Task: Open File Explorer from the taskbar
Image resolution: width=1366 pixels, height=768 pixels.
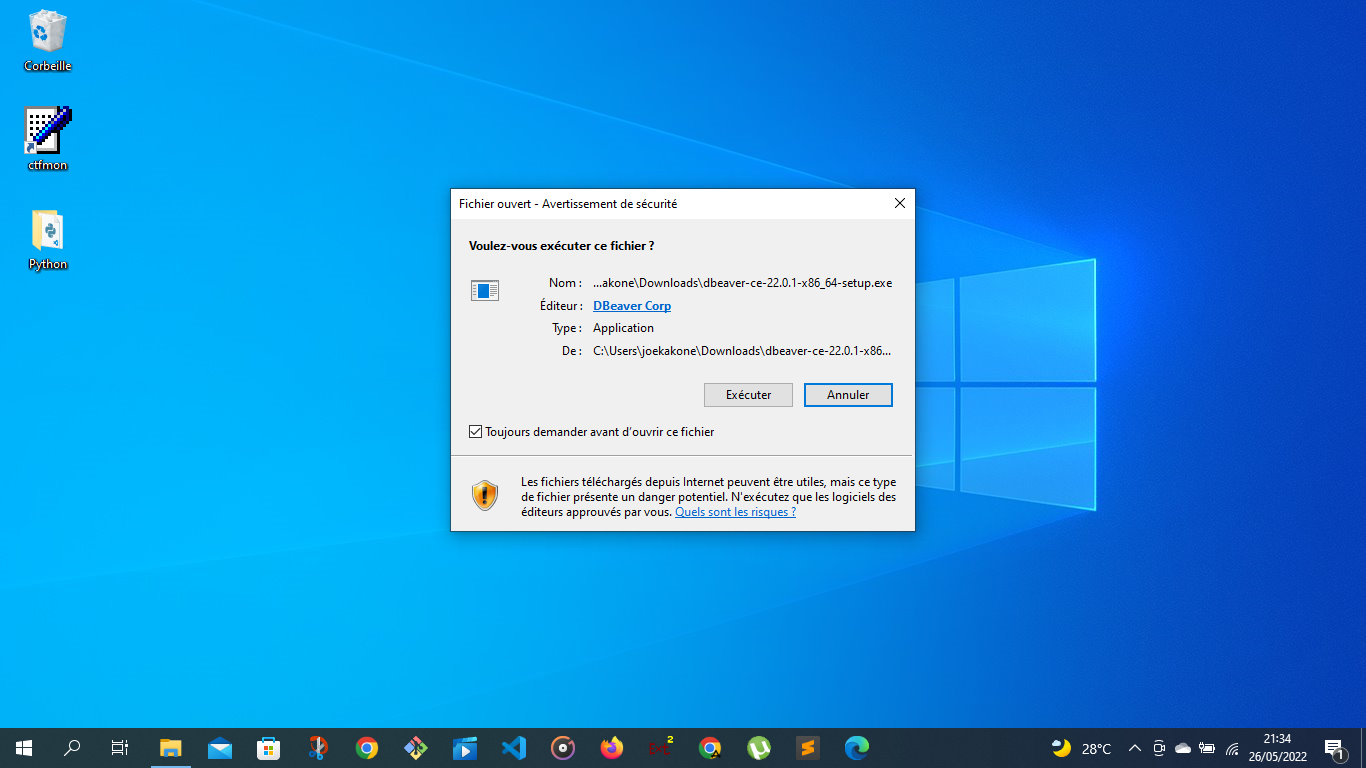Action: pos(171,748)
